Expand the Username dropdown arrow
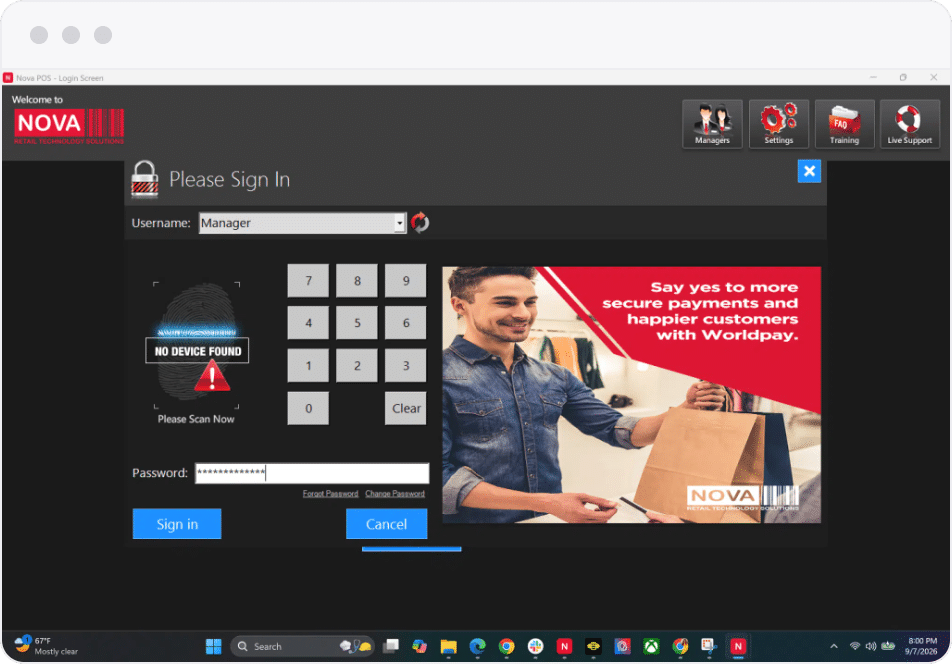 pos(399,223)
